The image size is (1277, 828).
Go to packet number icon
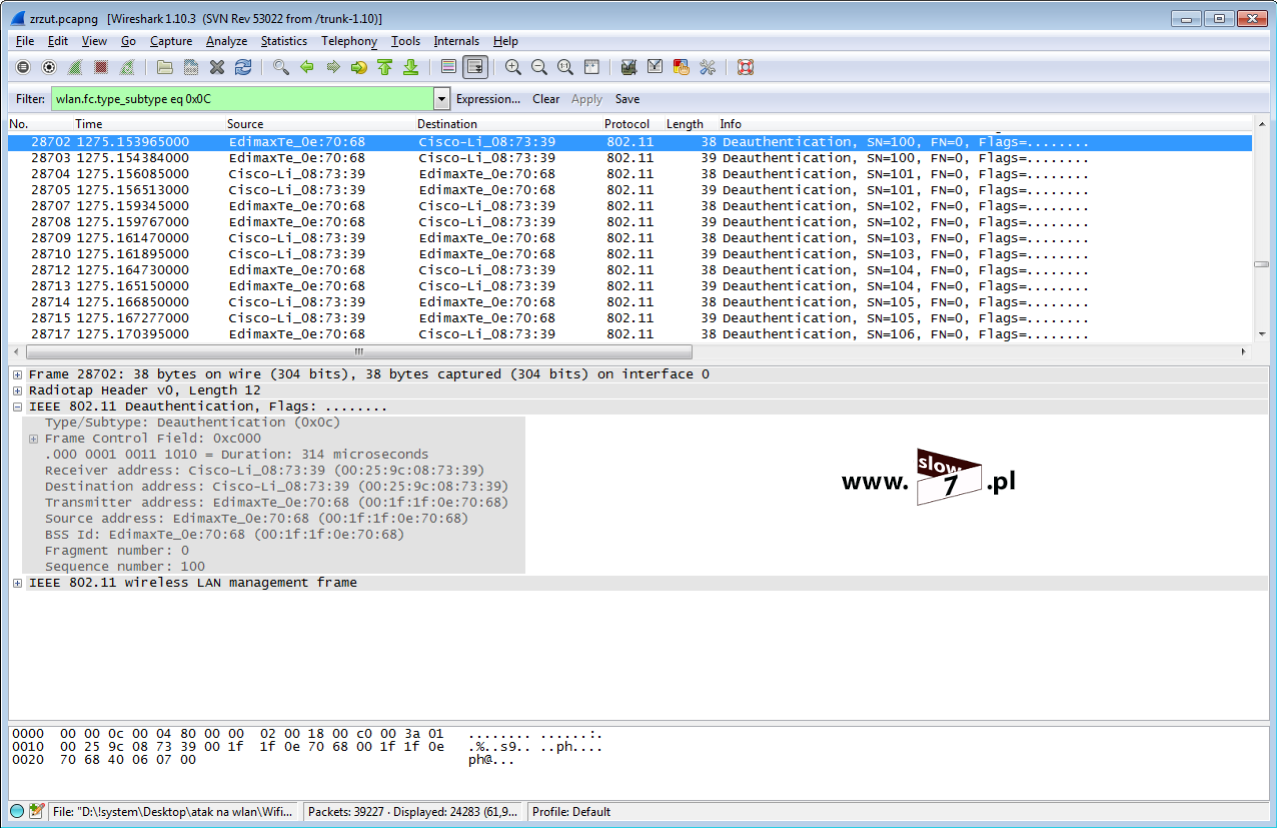coord(359,67)
